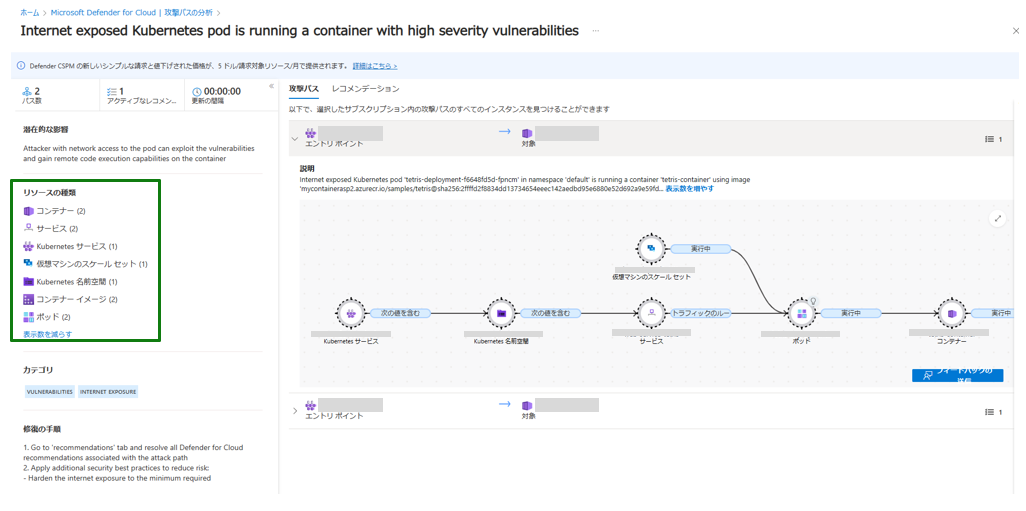Viewport: 1026px width, 511px height.
Task: Click the 表示数を減らす link
Action: click(47, 334)
